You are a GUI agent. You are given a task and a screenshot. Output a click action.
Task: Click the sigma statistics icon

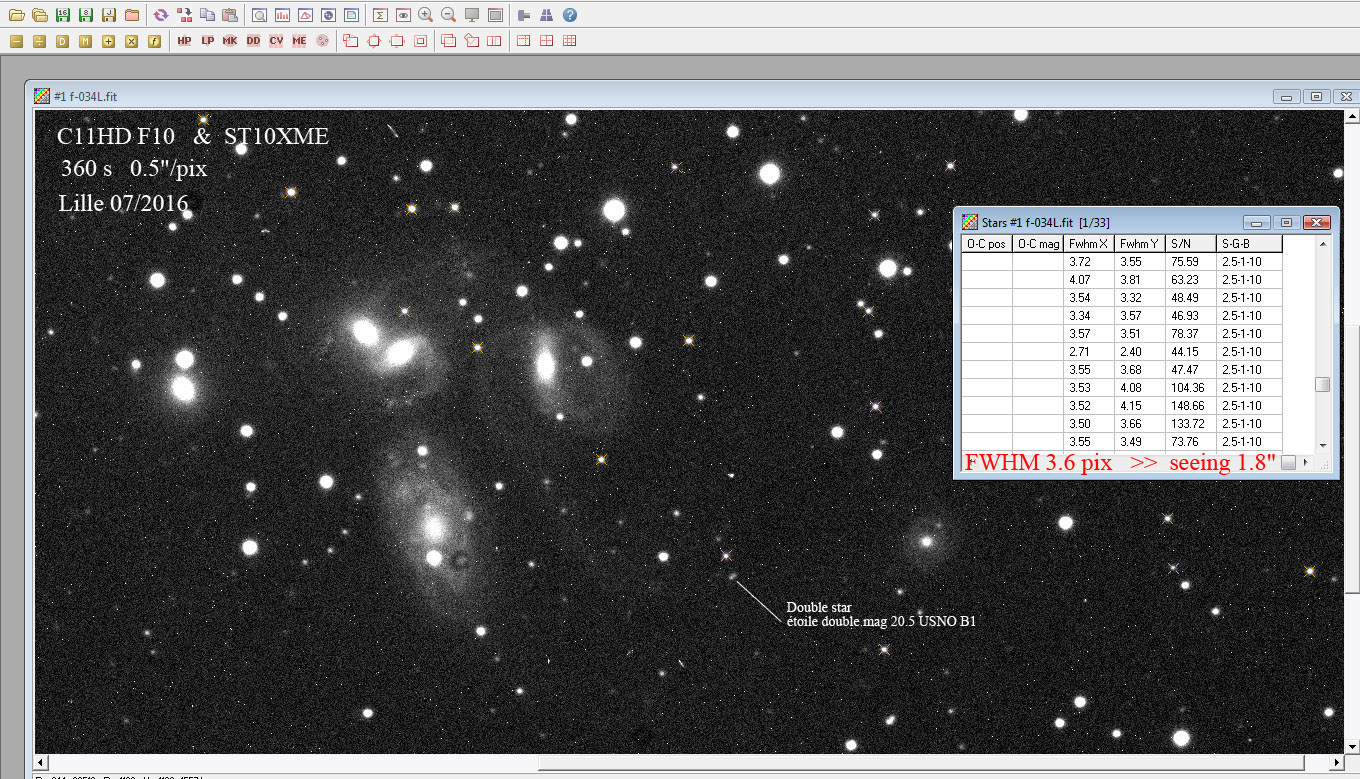pyautogui.click(x=380, y=15)
